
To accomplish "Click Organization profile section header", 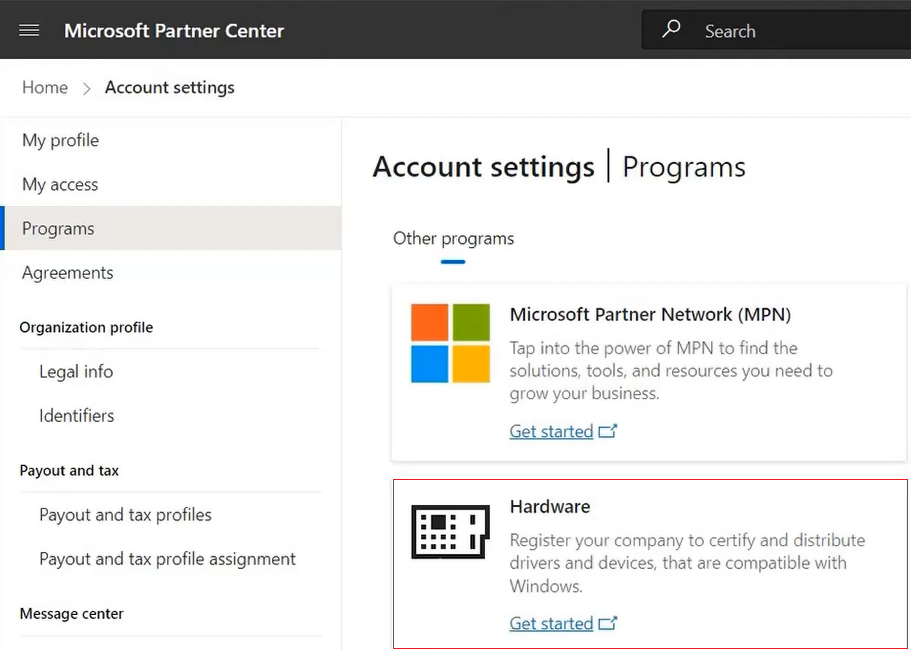I will pos(87,328).
